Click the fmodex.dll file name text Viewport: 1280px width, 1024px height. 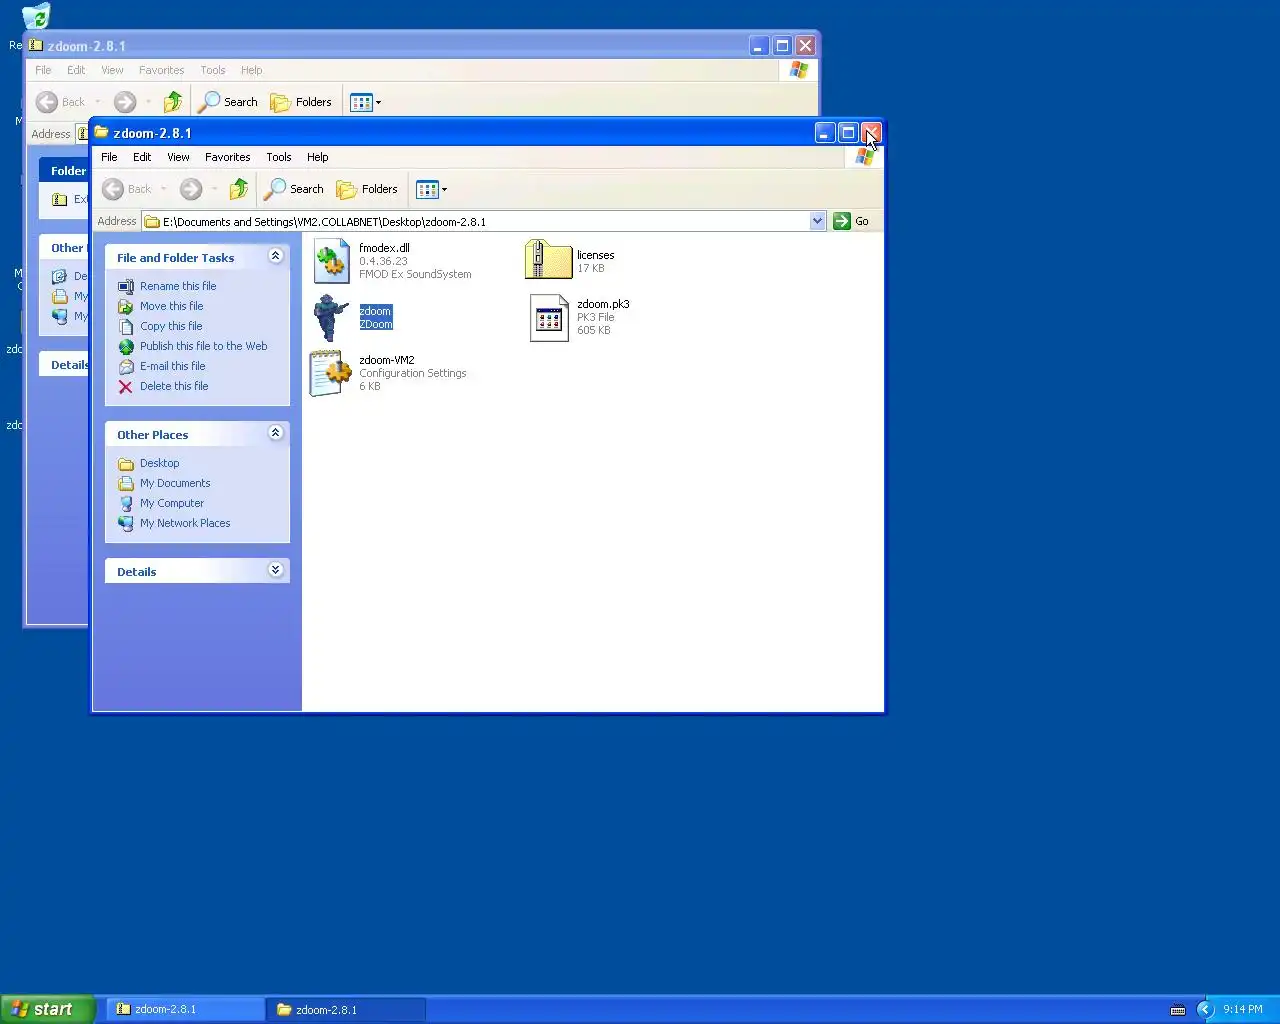click(384, 248)
